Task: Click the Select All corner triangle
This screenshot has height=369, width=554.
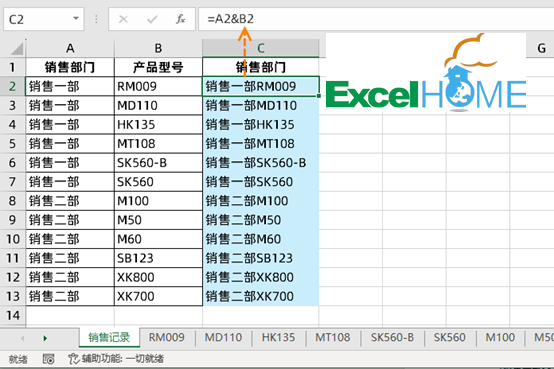Action: [17, 48]
